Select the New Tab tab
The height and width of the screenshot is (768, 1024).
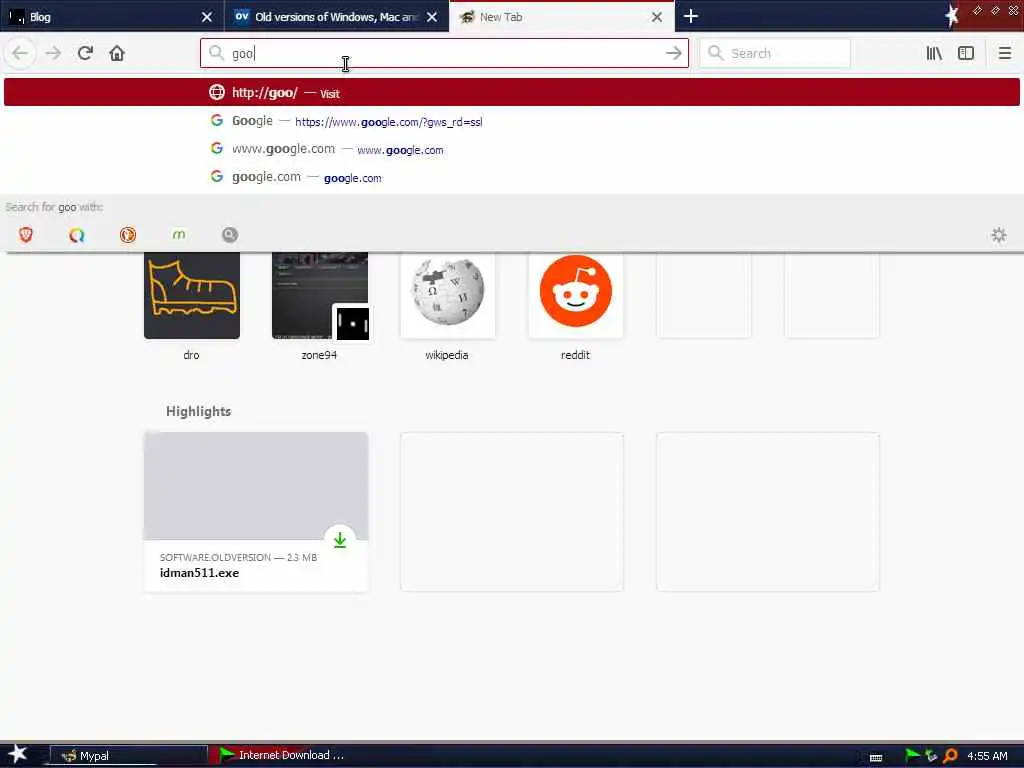562,16
